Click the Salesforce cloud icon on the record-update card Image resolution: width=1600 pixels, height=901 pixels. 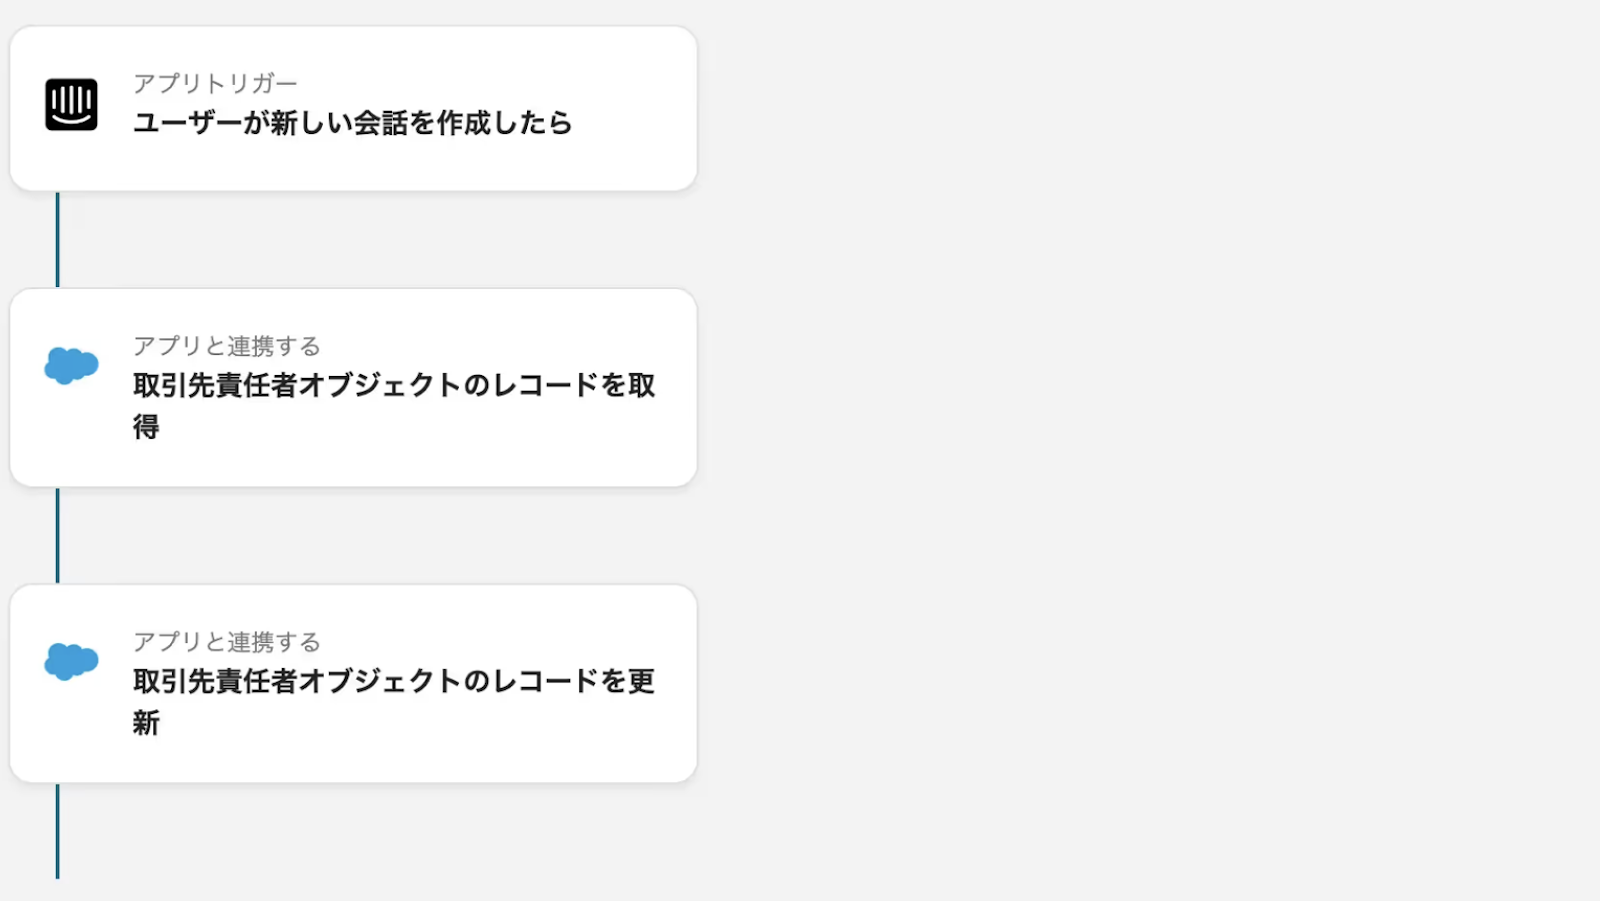click(71, 662)
